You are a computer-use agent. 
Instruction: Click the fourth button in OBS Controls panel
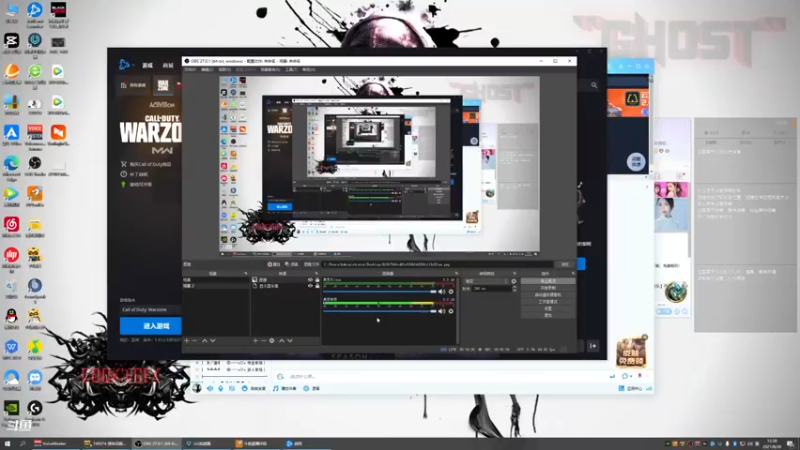coord(548,302)
